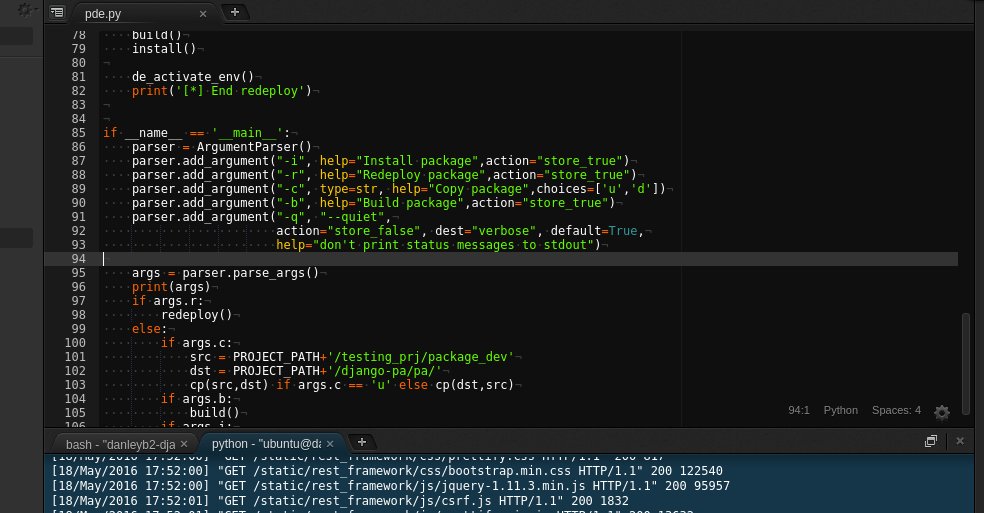The width and height of the screenshot is (984, 513).
Task: Click "'[*] End redeploy'" string on line 82
Action: click(240, 91)
